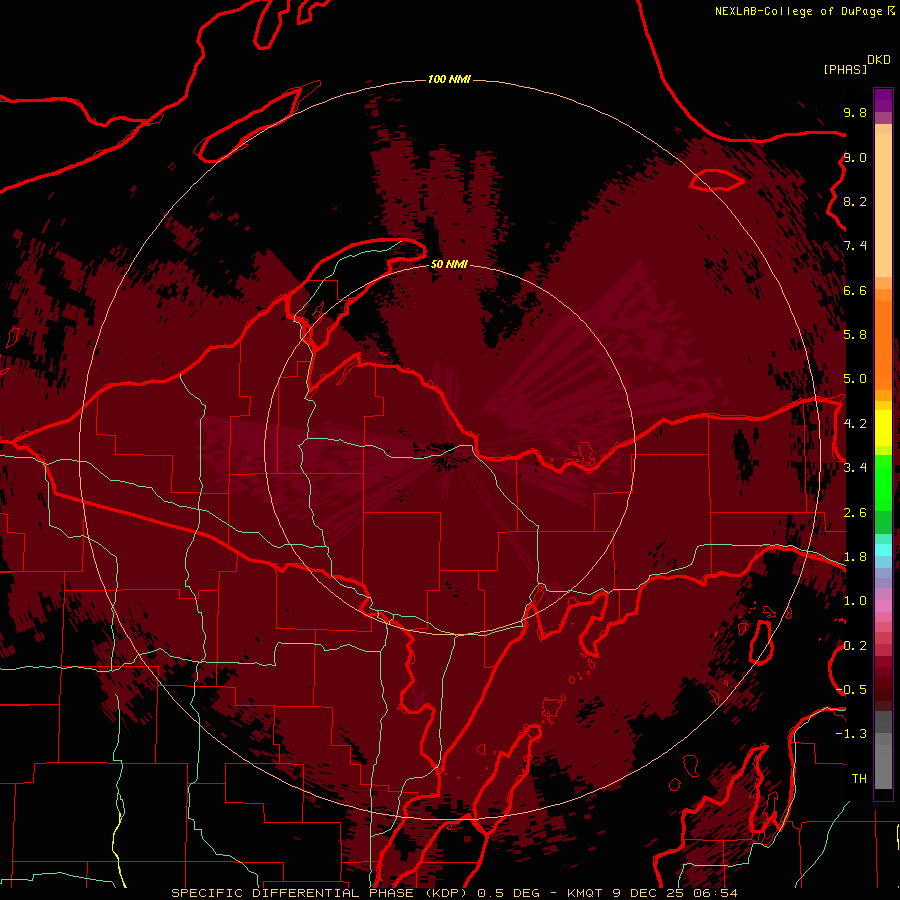The width and height of the screenshot is (900, 900).
Task: Click the 6.6 value on the scale
Action: [x=855, y=290]
